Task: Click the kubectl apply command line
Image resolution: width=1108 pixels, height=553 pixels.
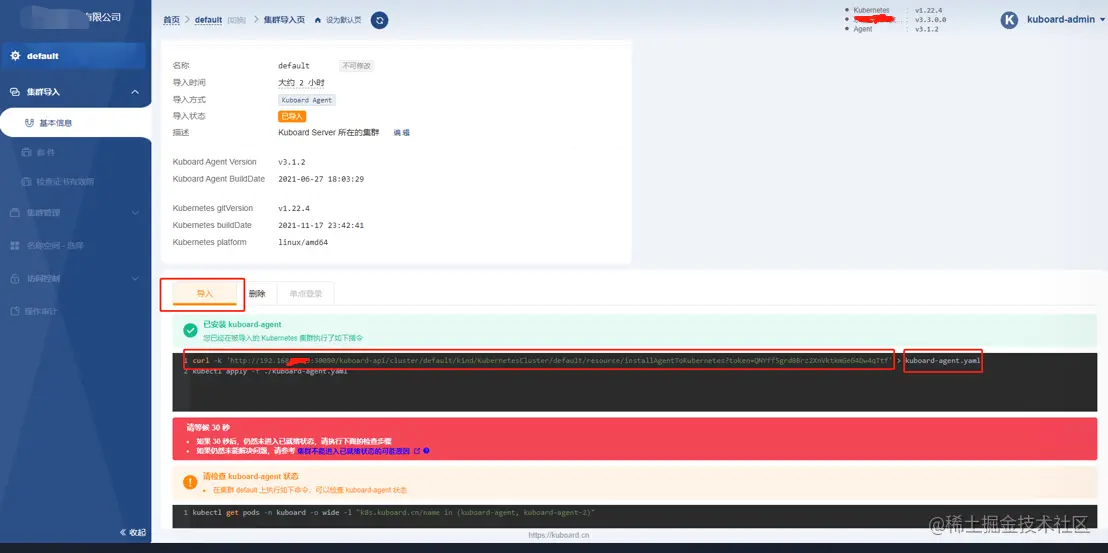Action: pos(269,371)
